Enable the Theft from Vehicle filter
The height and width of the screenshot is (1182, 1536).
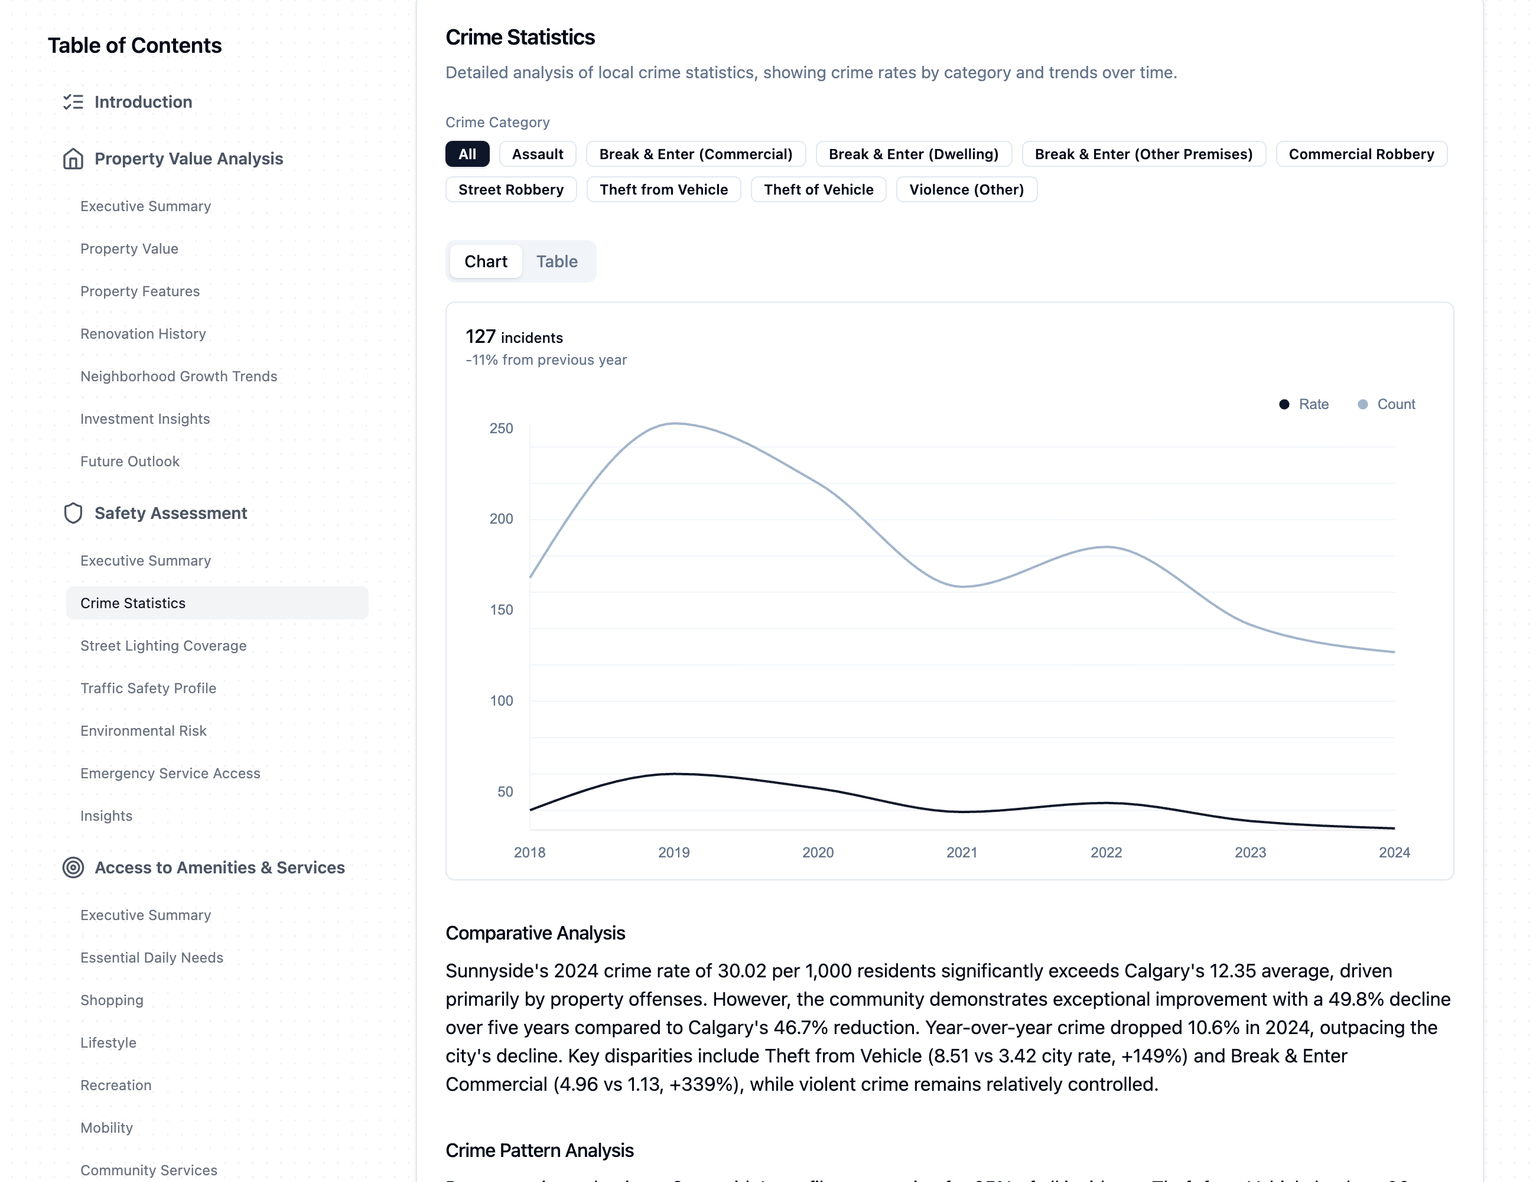tap(663, 190)
